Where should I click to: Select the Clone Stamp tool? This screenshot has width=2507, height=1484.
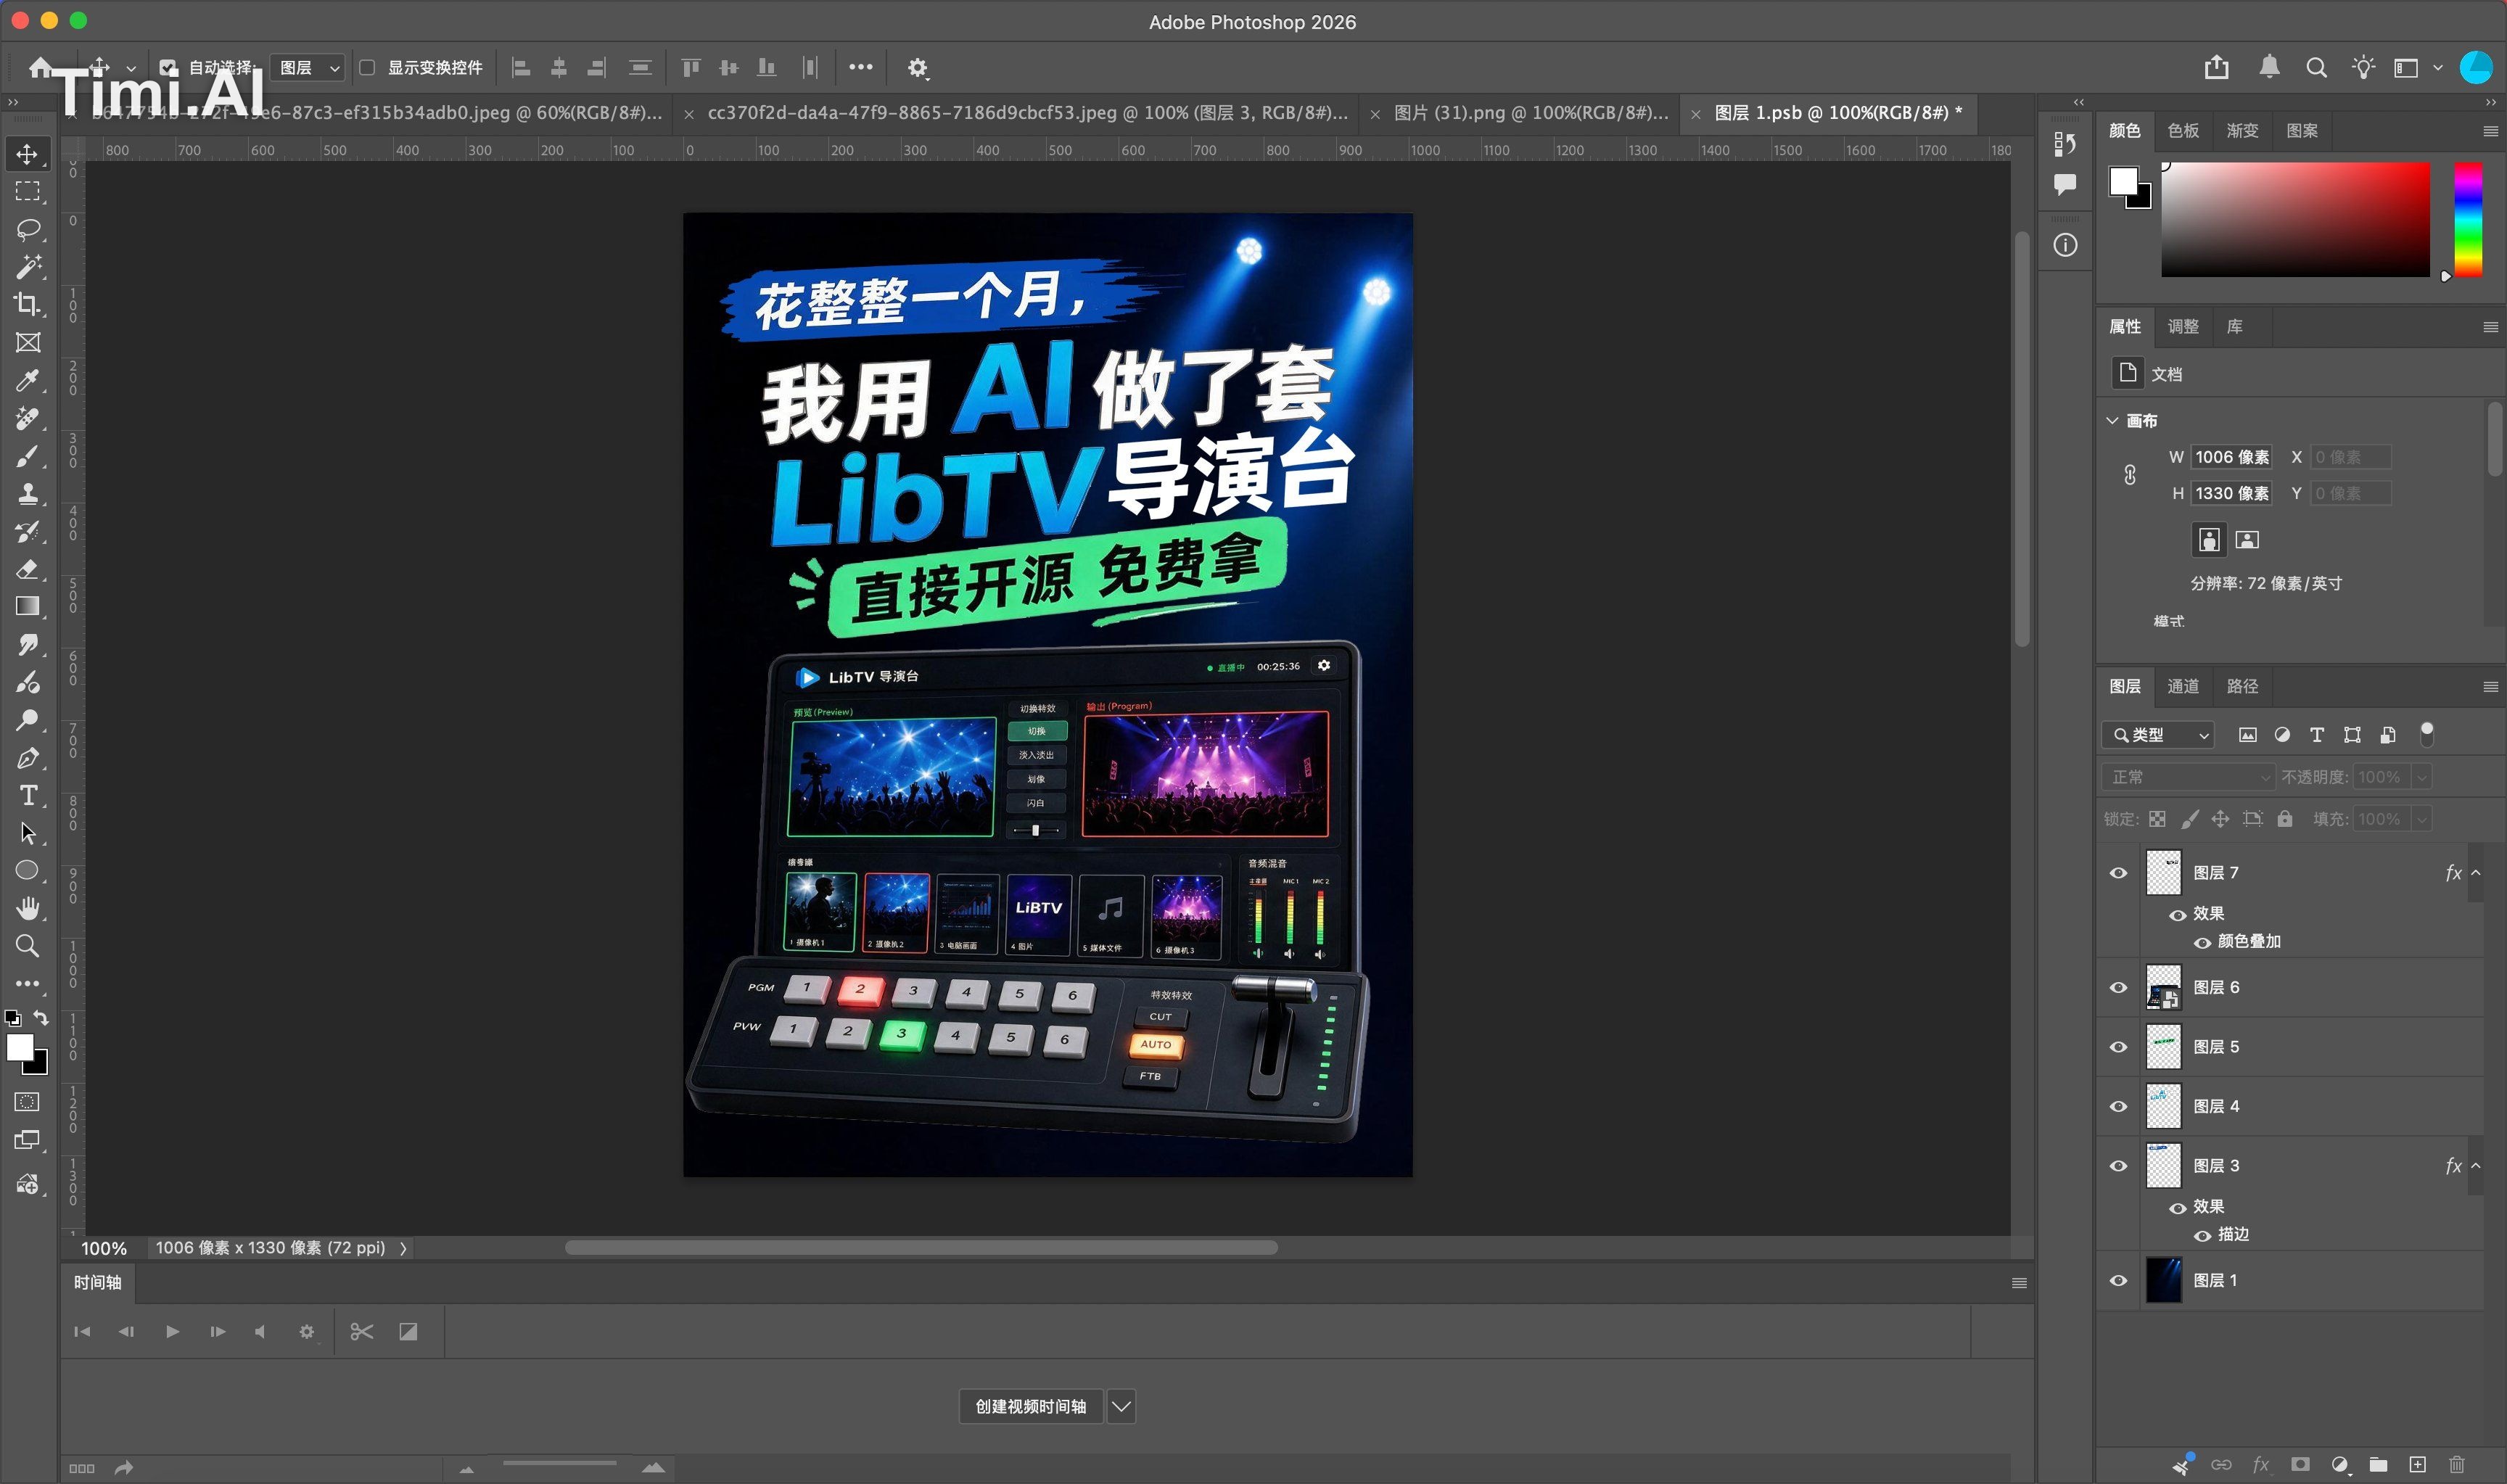pyautogui.click(x=27, y=493)
